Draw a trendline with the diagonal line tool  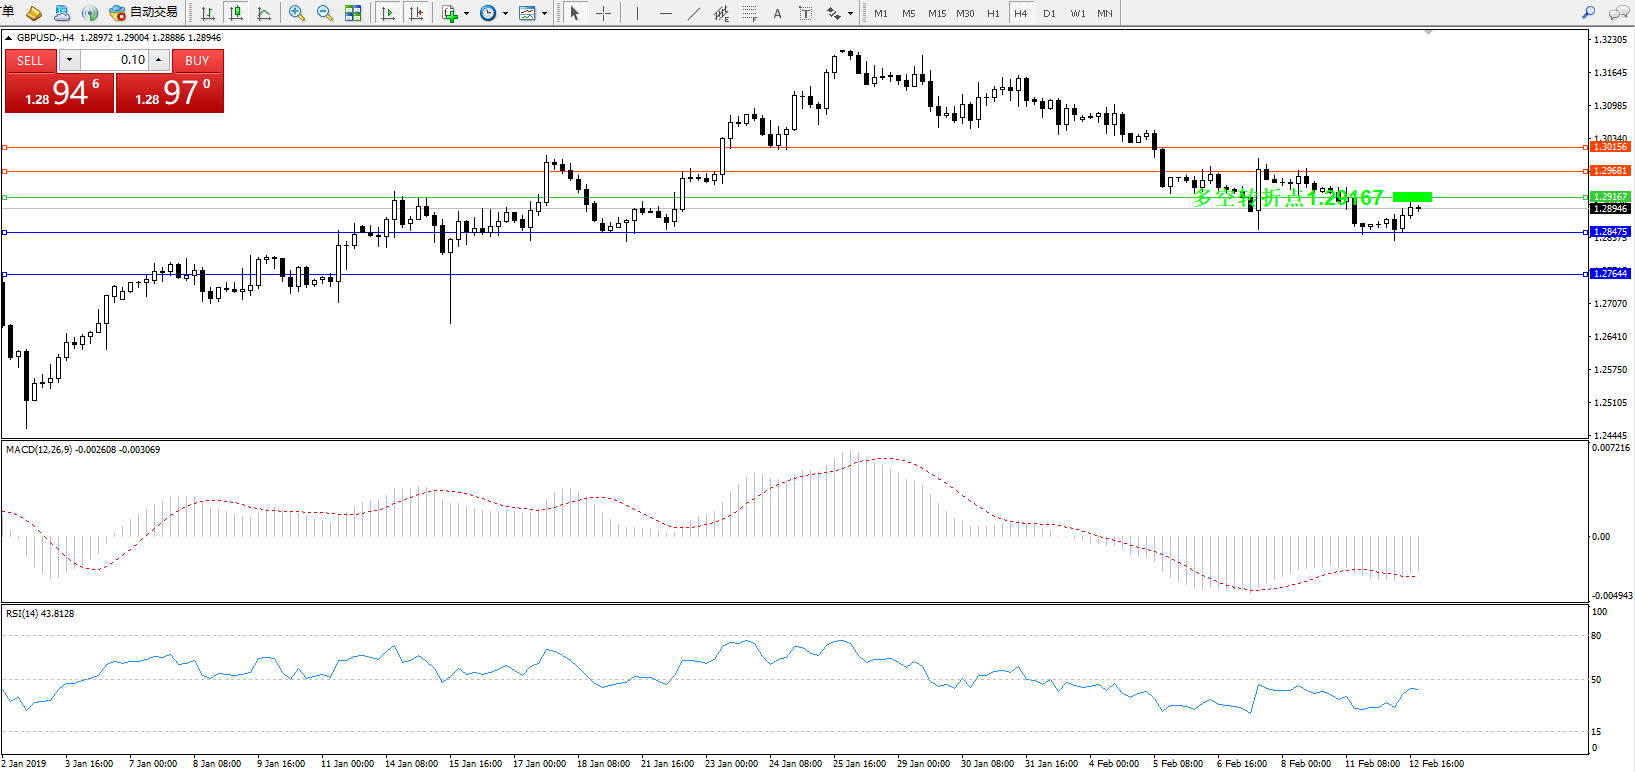click(x=694, y=13)
